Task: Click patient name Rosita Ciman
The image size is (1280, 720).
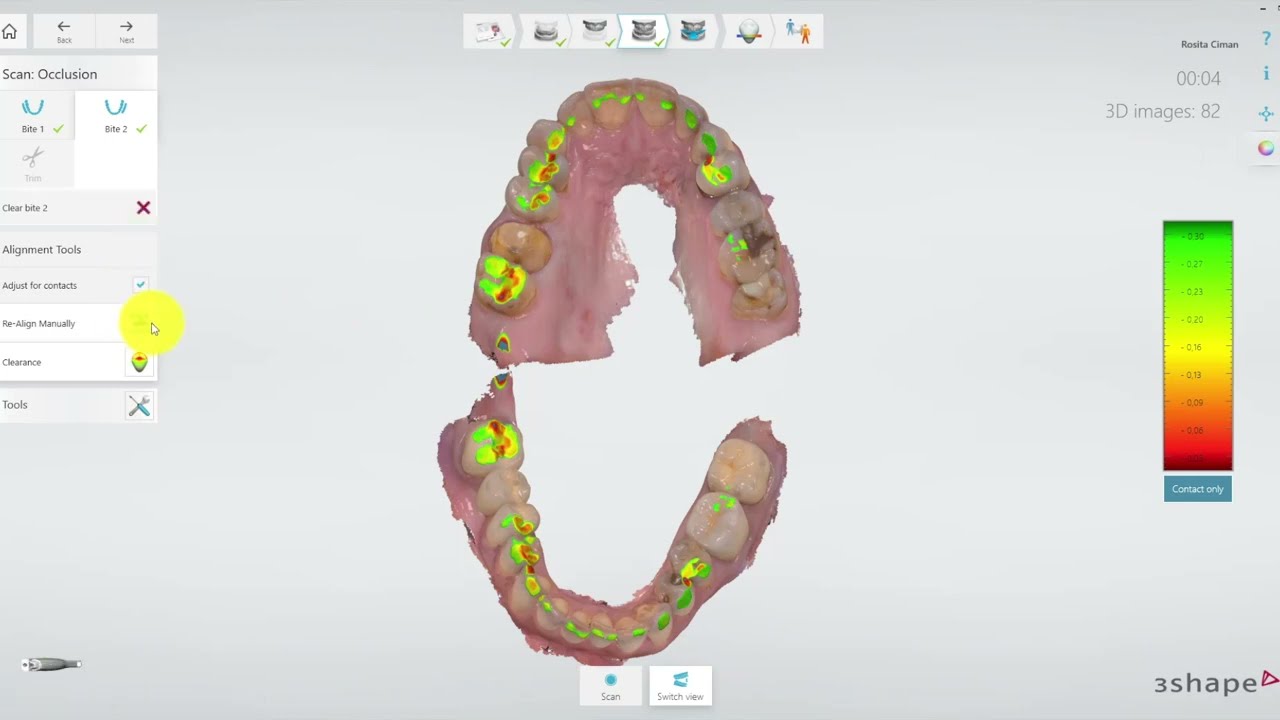Action: pos(1209,44)
